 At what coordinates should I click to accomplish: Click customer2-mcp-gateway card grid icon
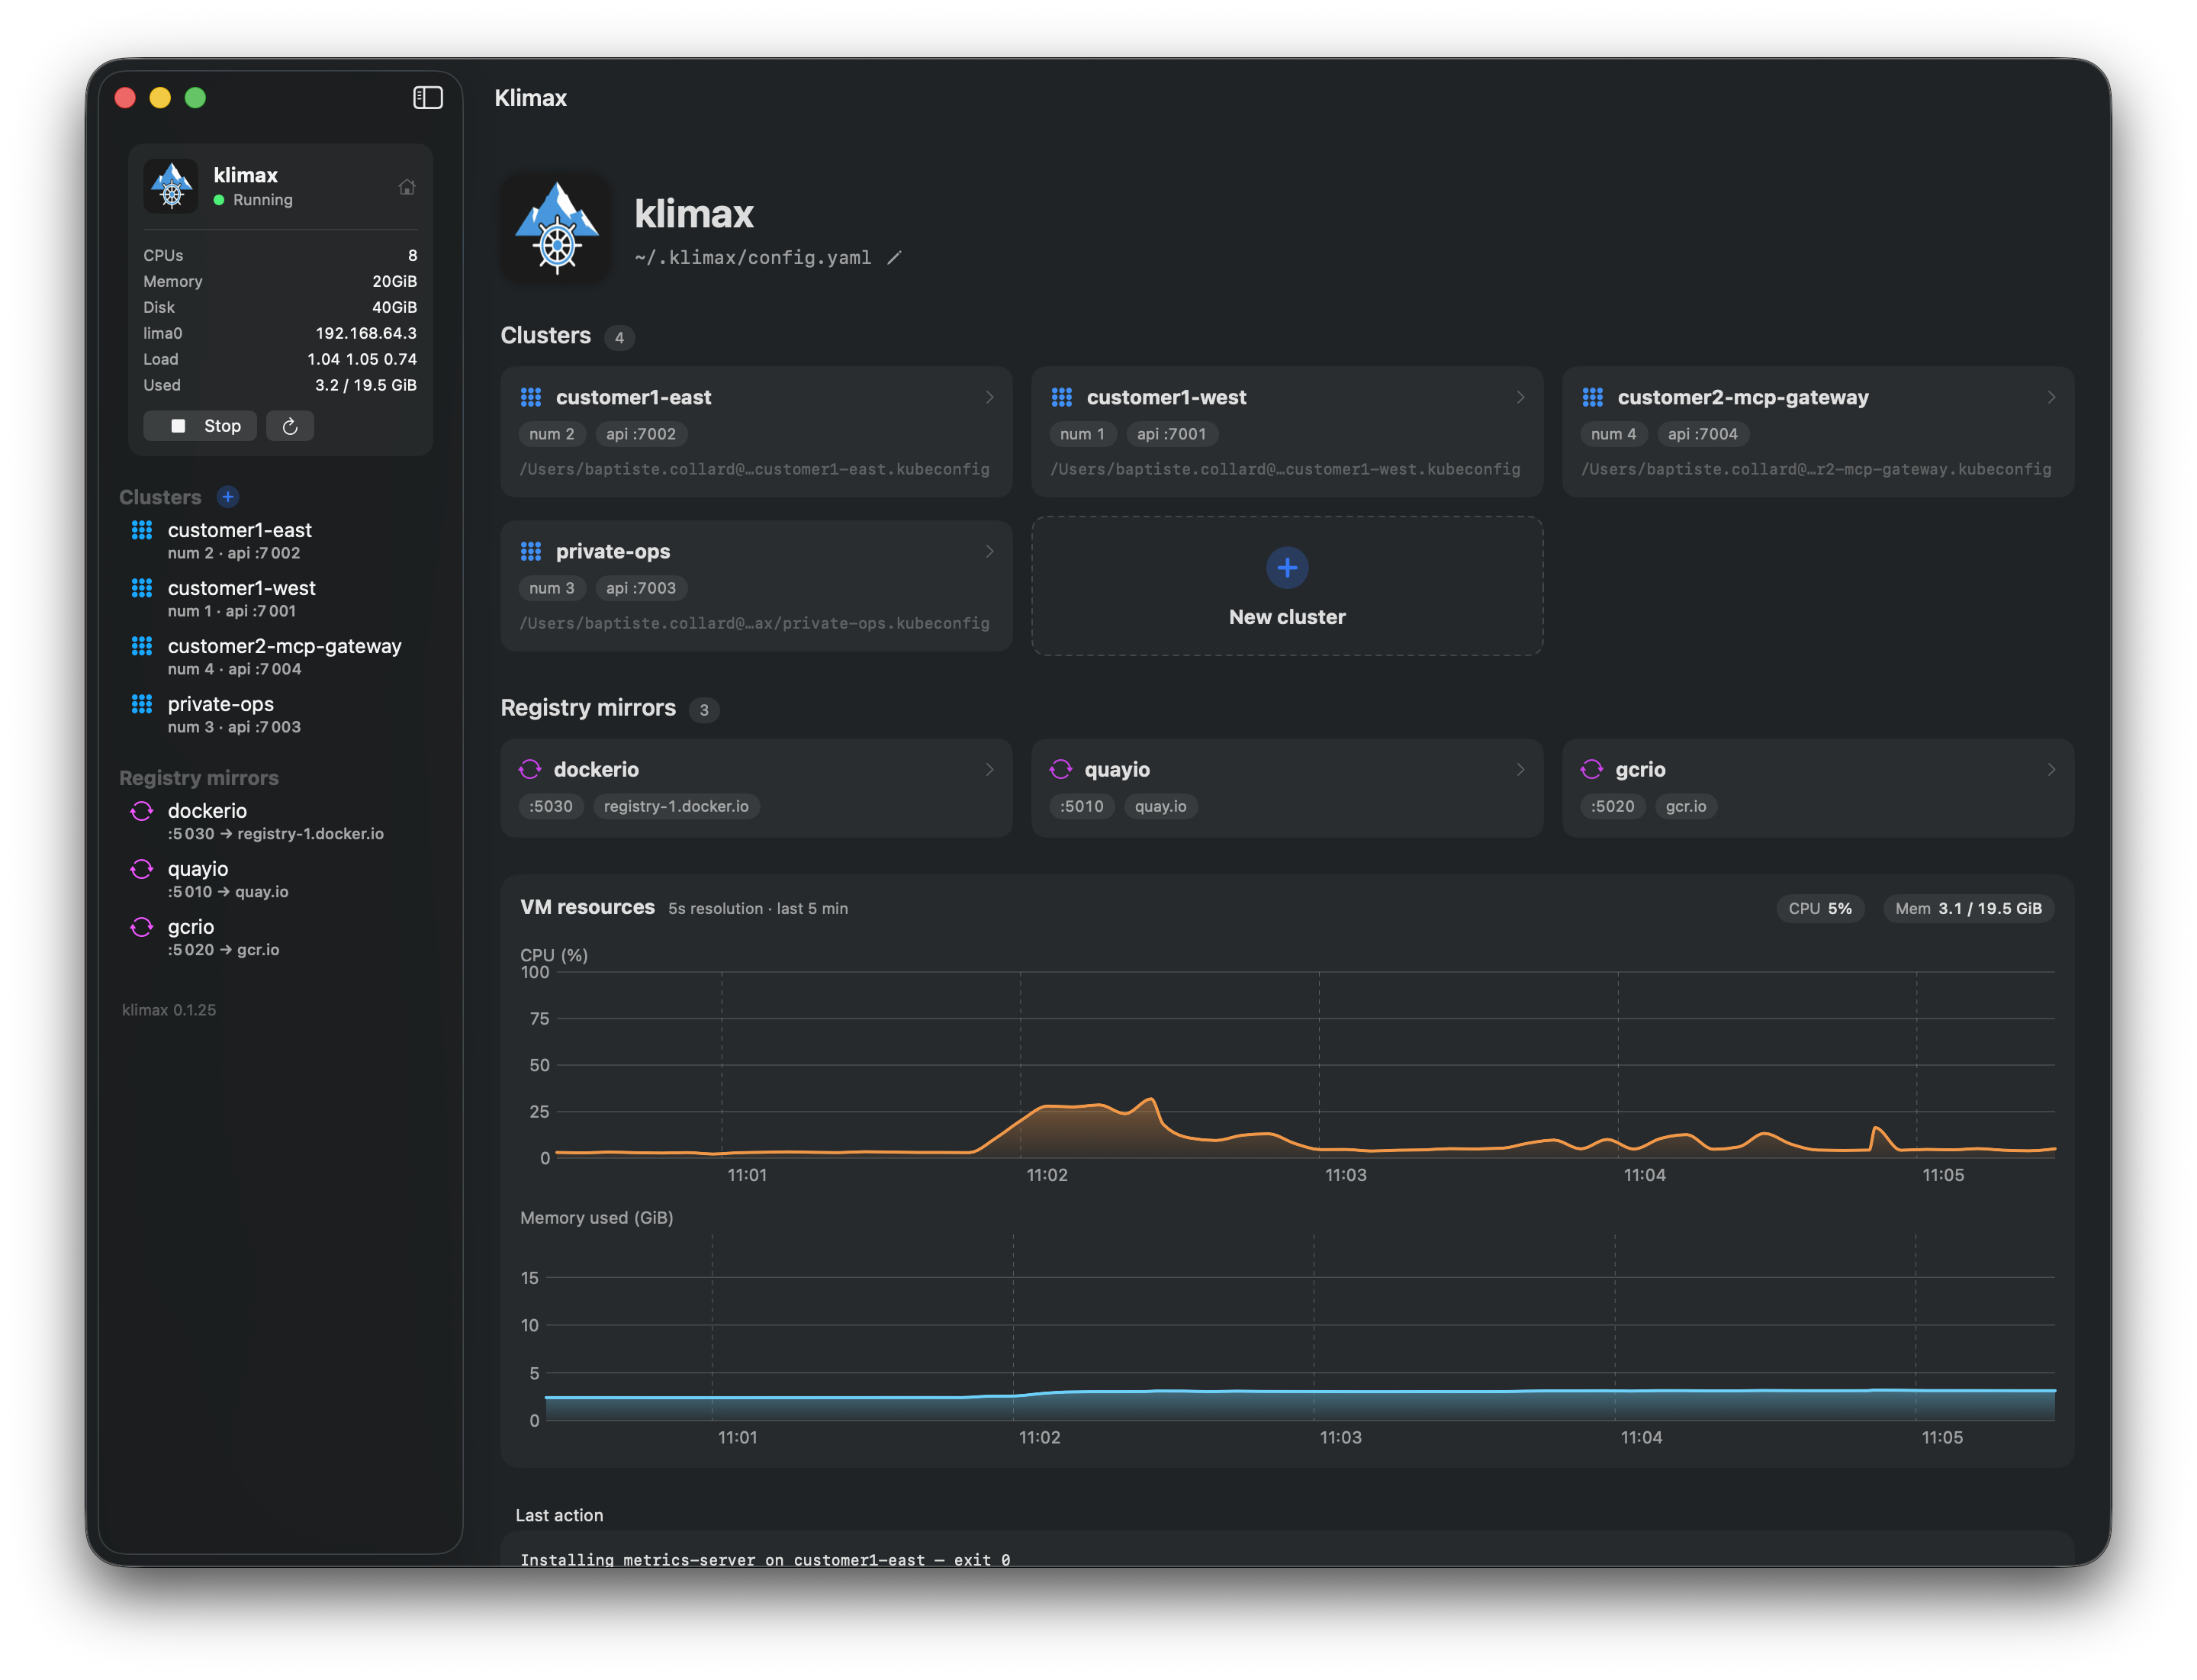point(1593,397)
